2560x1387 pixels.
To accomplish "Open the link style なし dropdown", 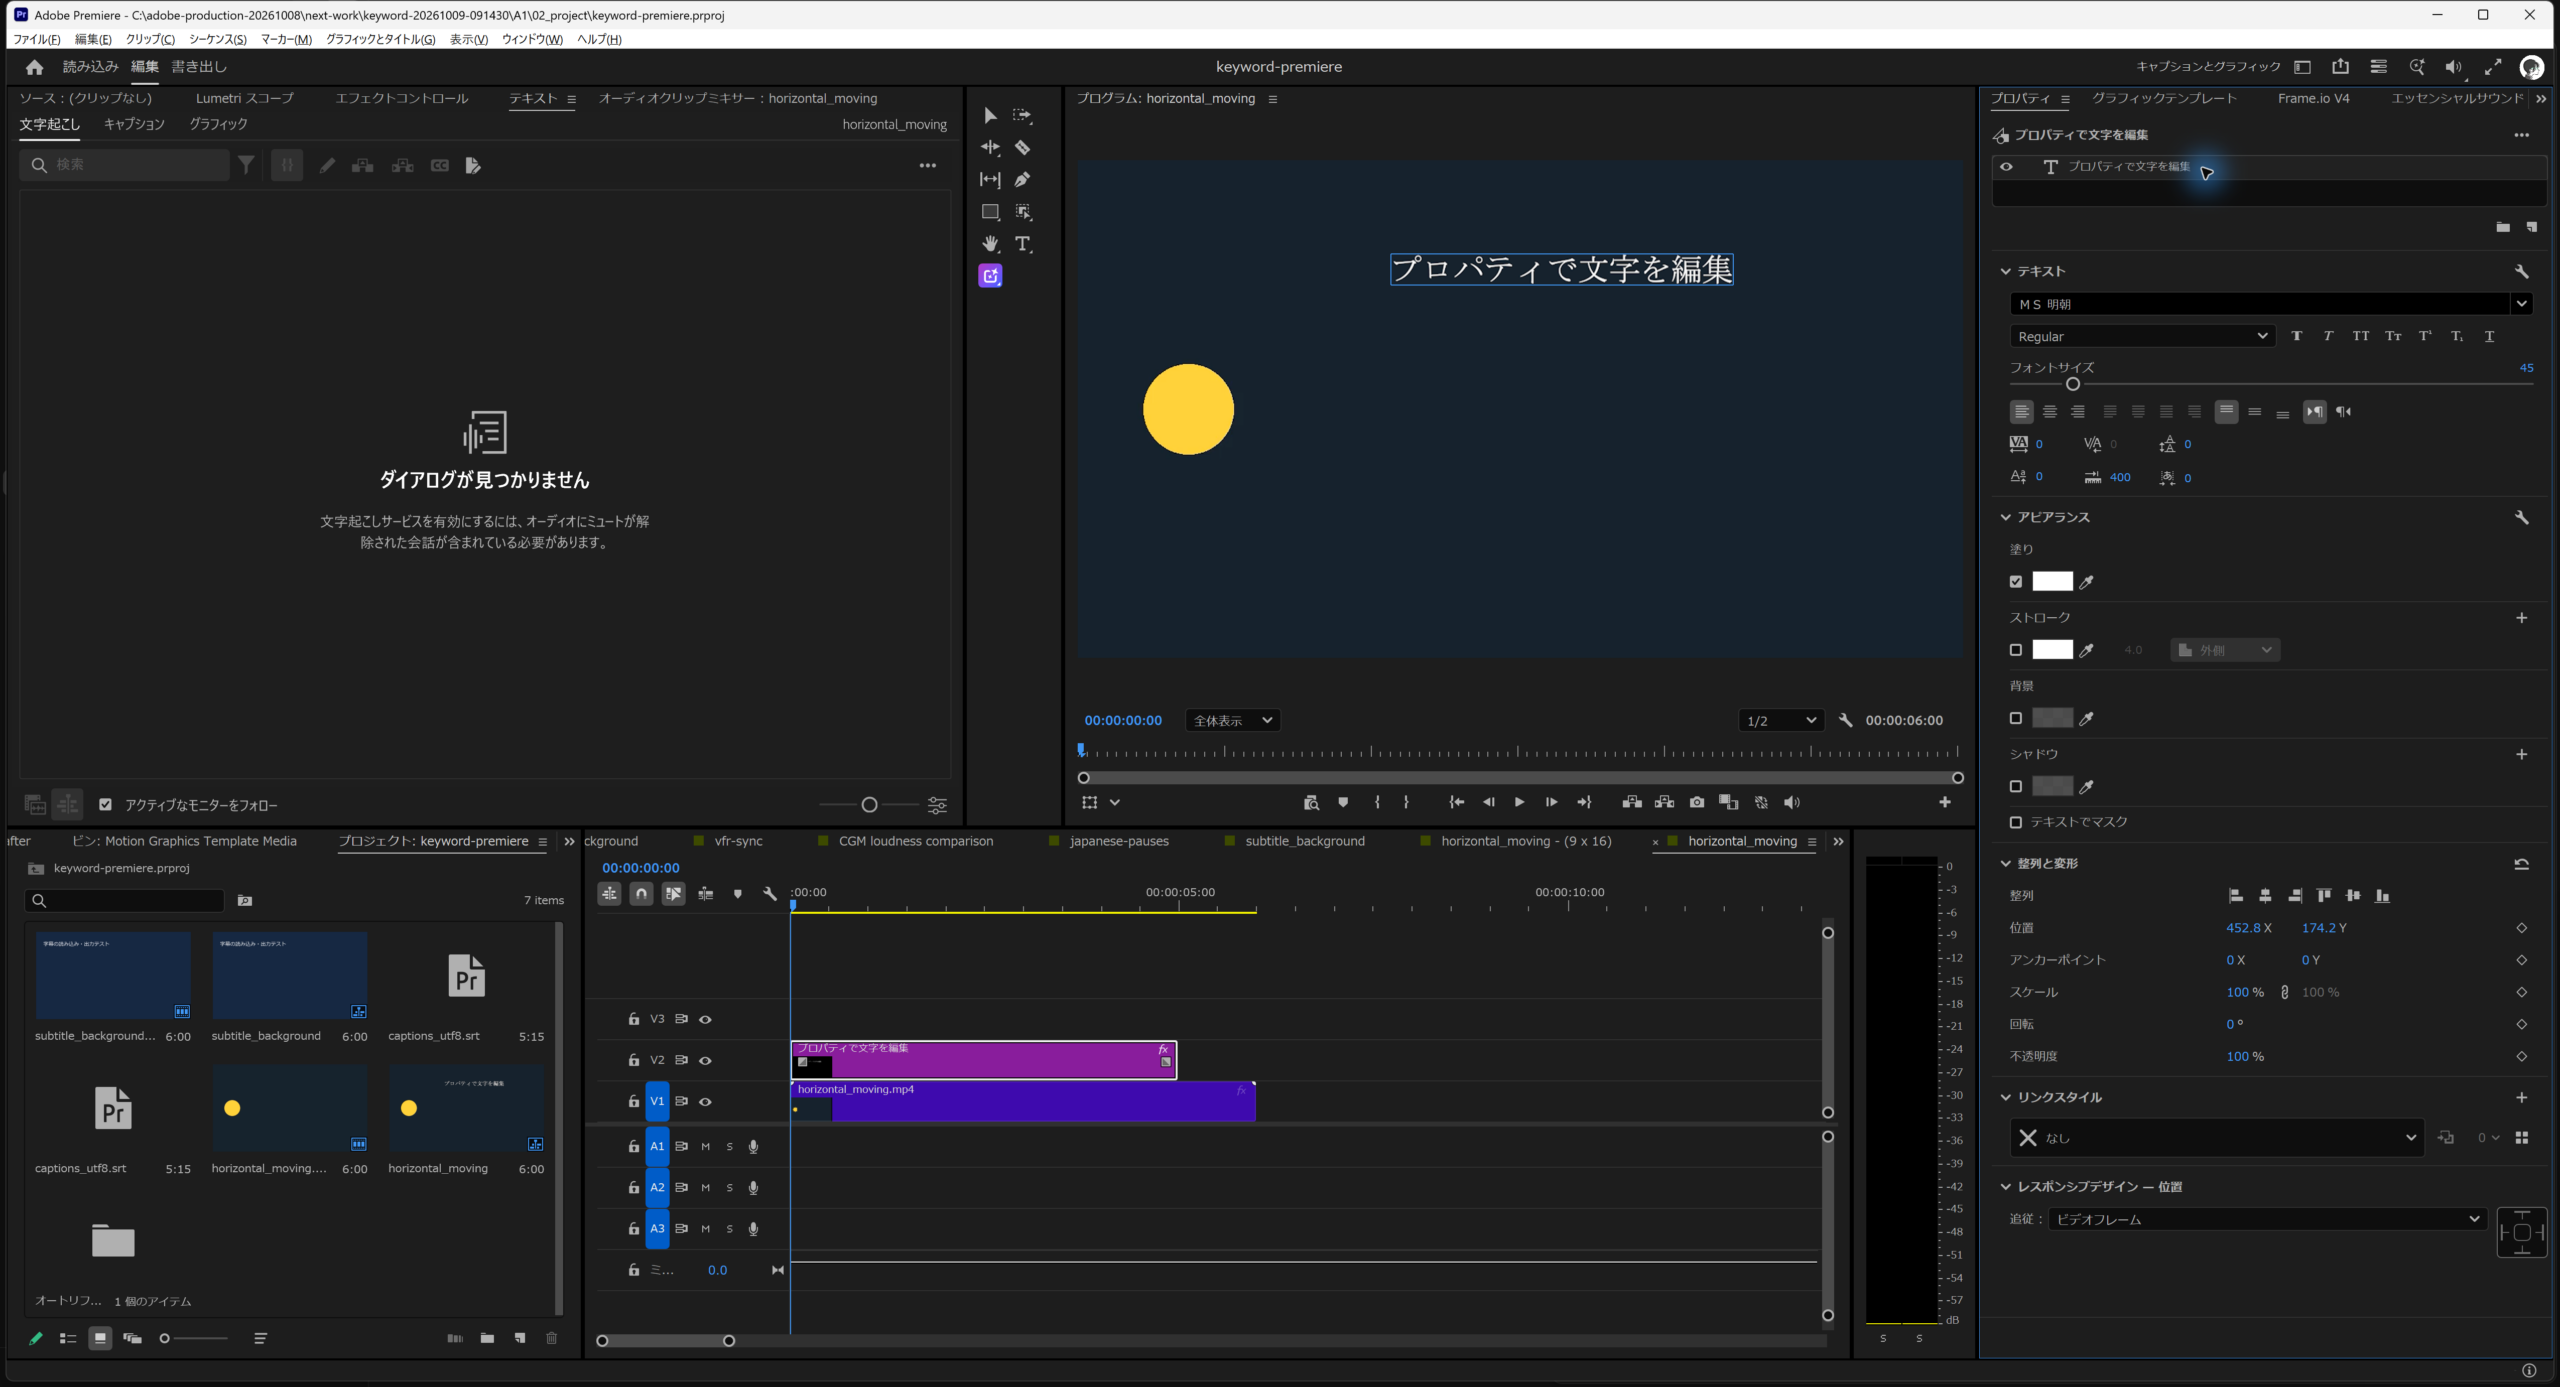I will pyautogui.click(x=2217, y=1138).
